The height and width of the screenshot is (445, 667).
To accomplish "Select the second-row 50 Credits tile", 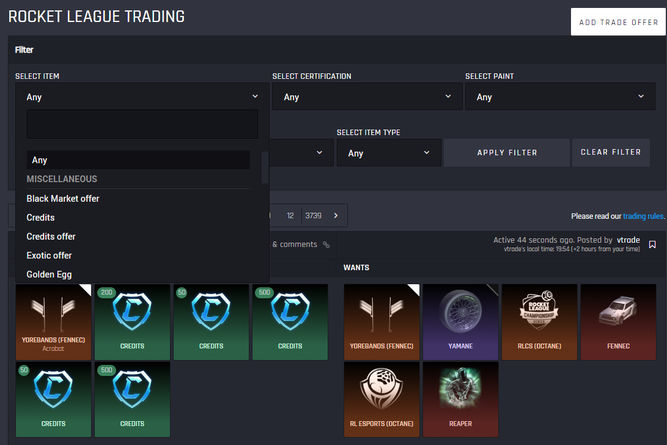I will click(x=54, y=399).
